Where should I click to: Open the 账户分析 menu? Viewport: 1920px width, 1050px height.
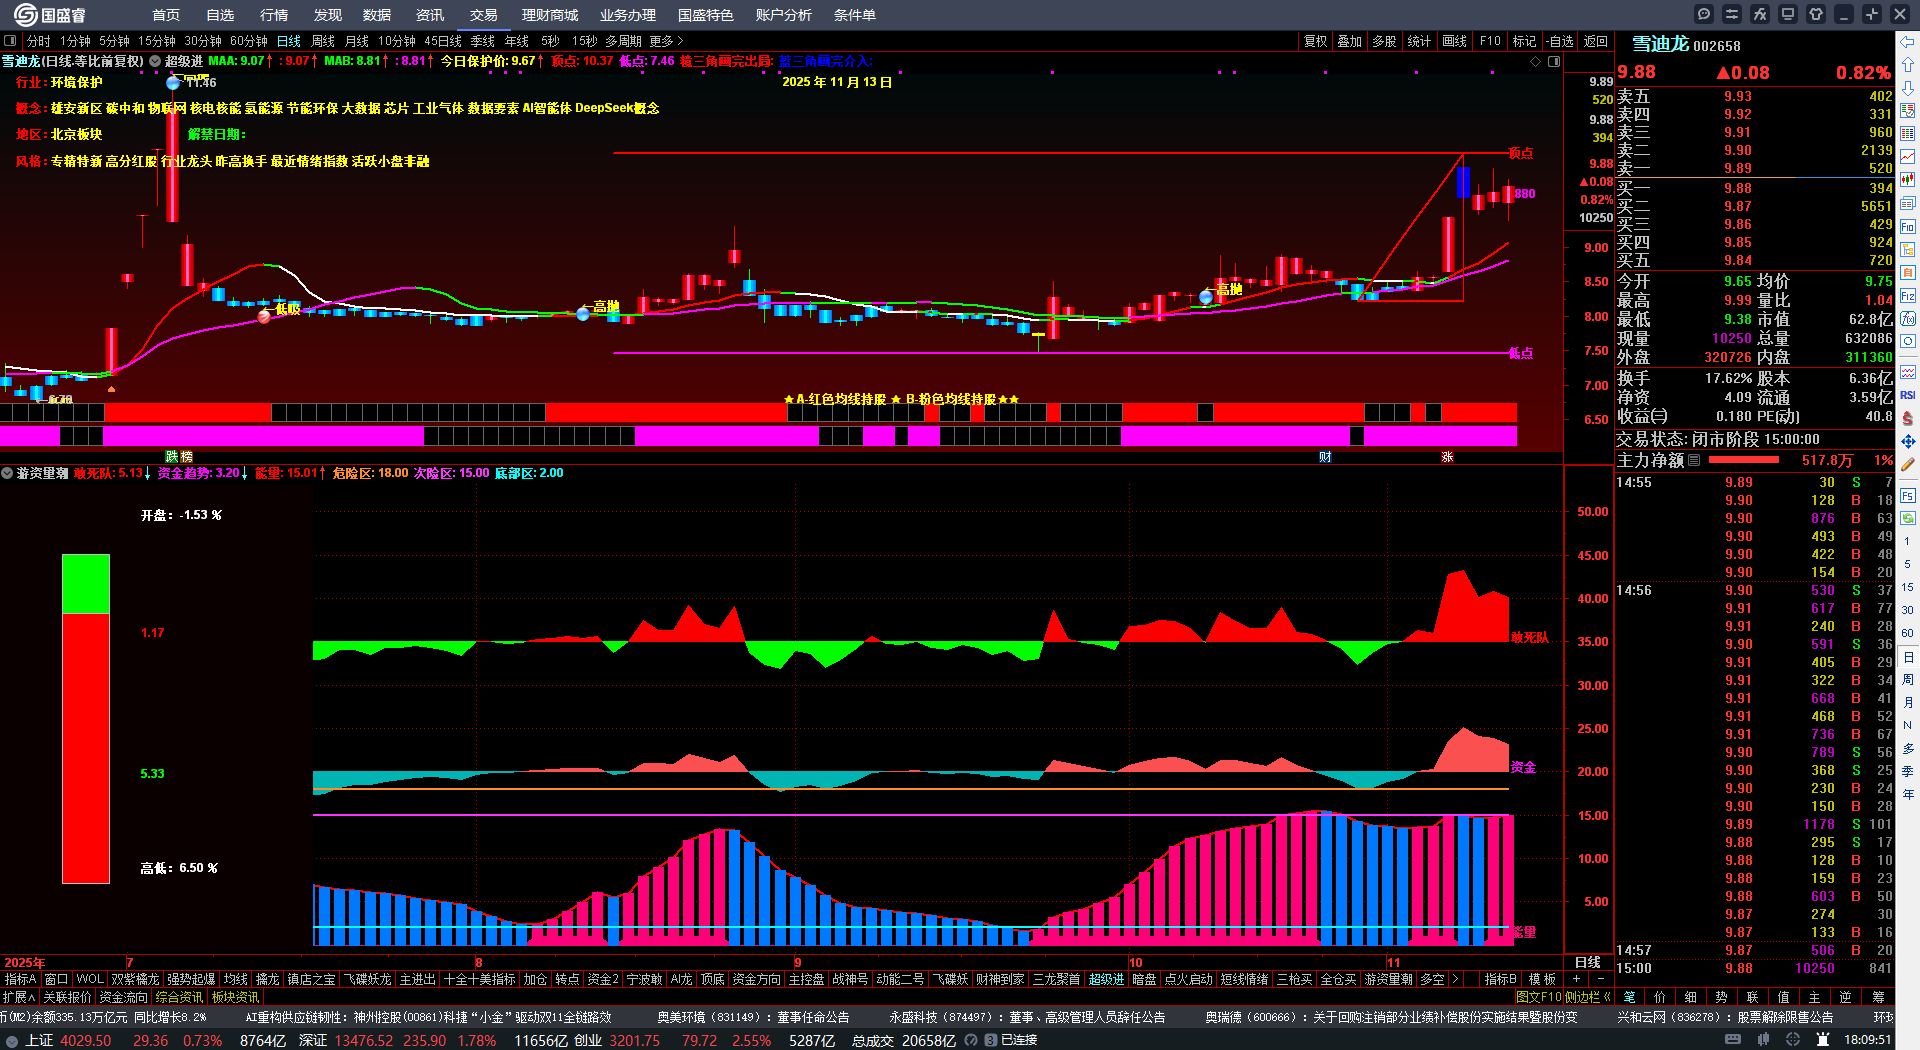[x=784, y=15]
